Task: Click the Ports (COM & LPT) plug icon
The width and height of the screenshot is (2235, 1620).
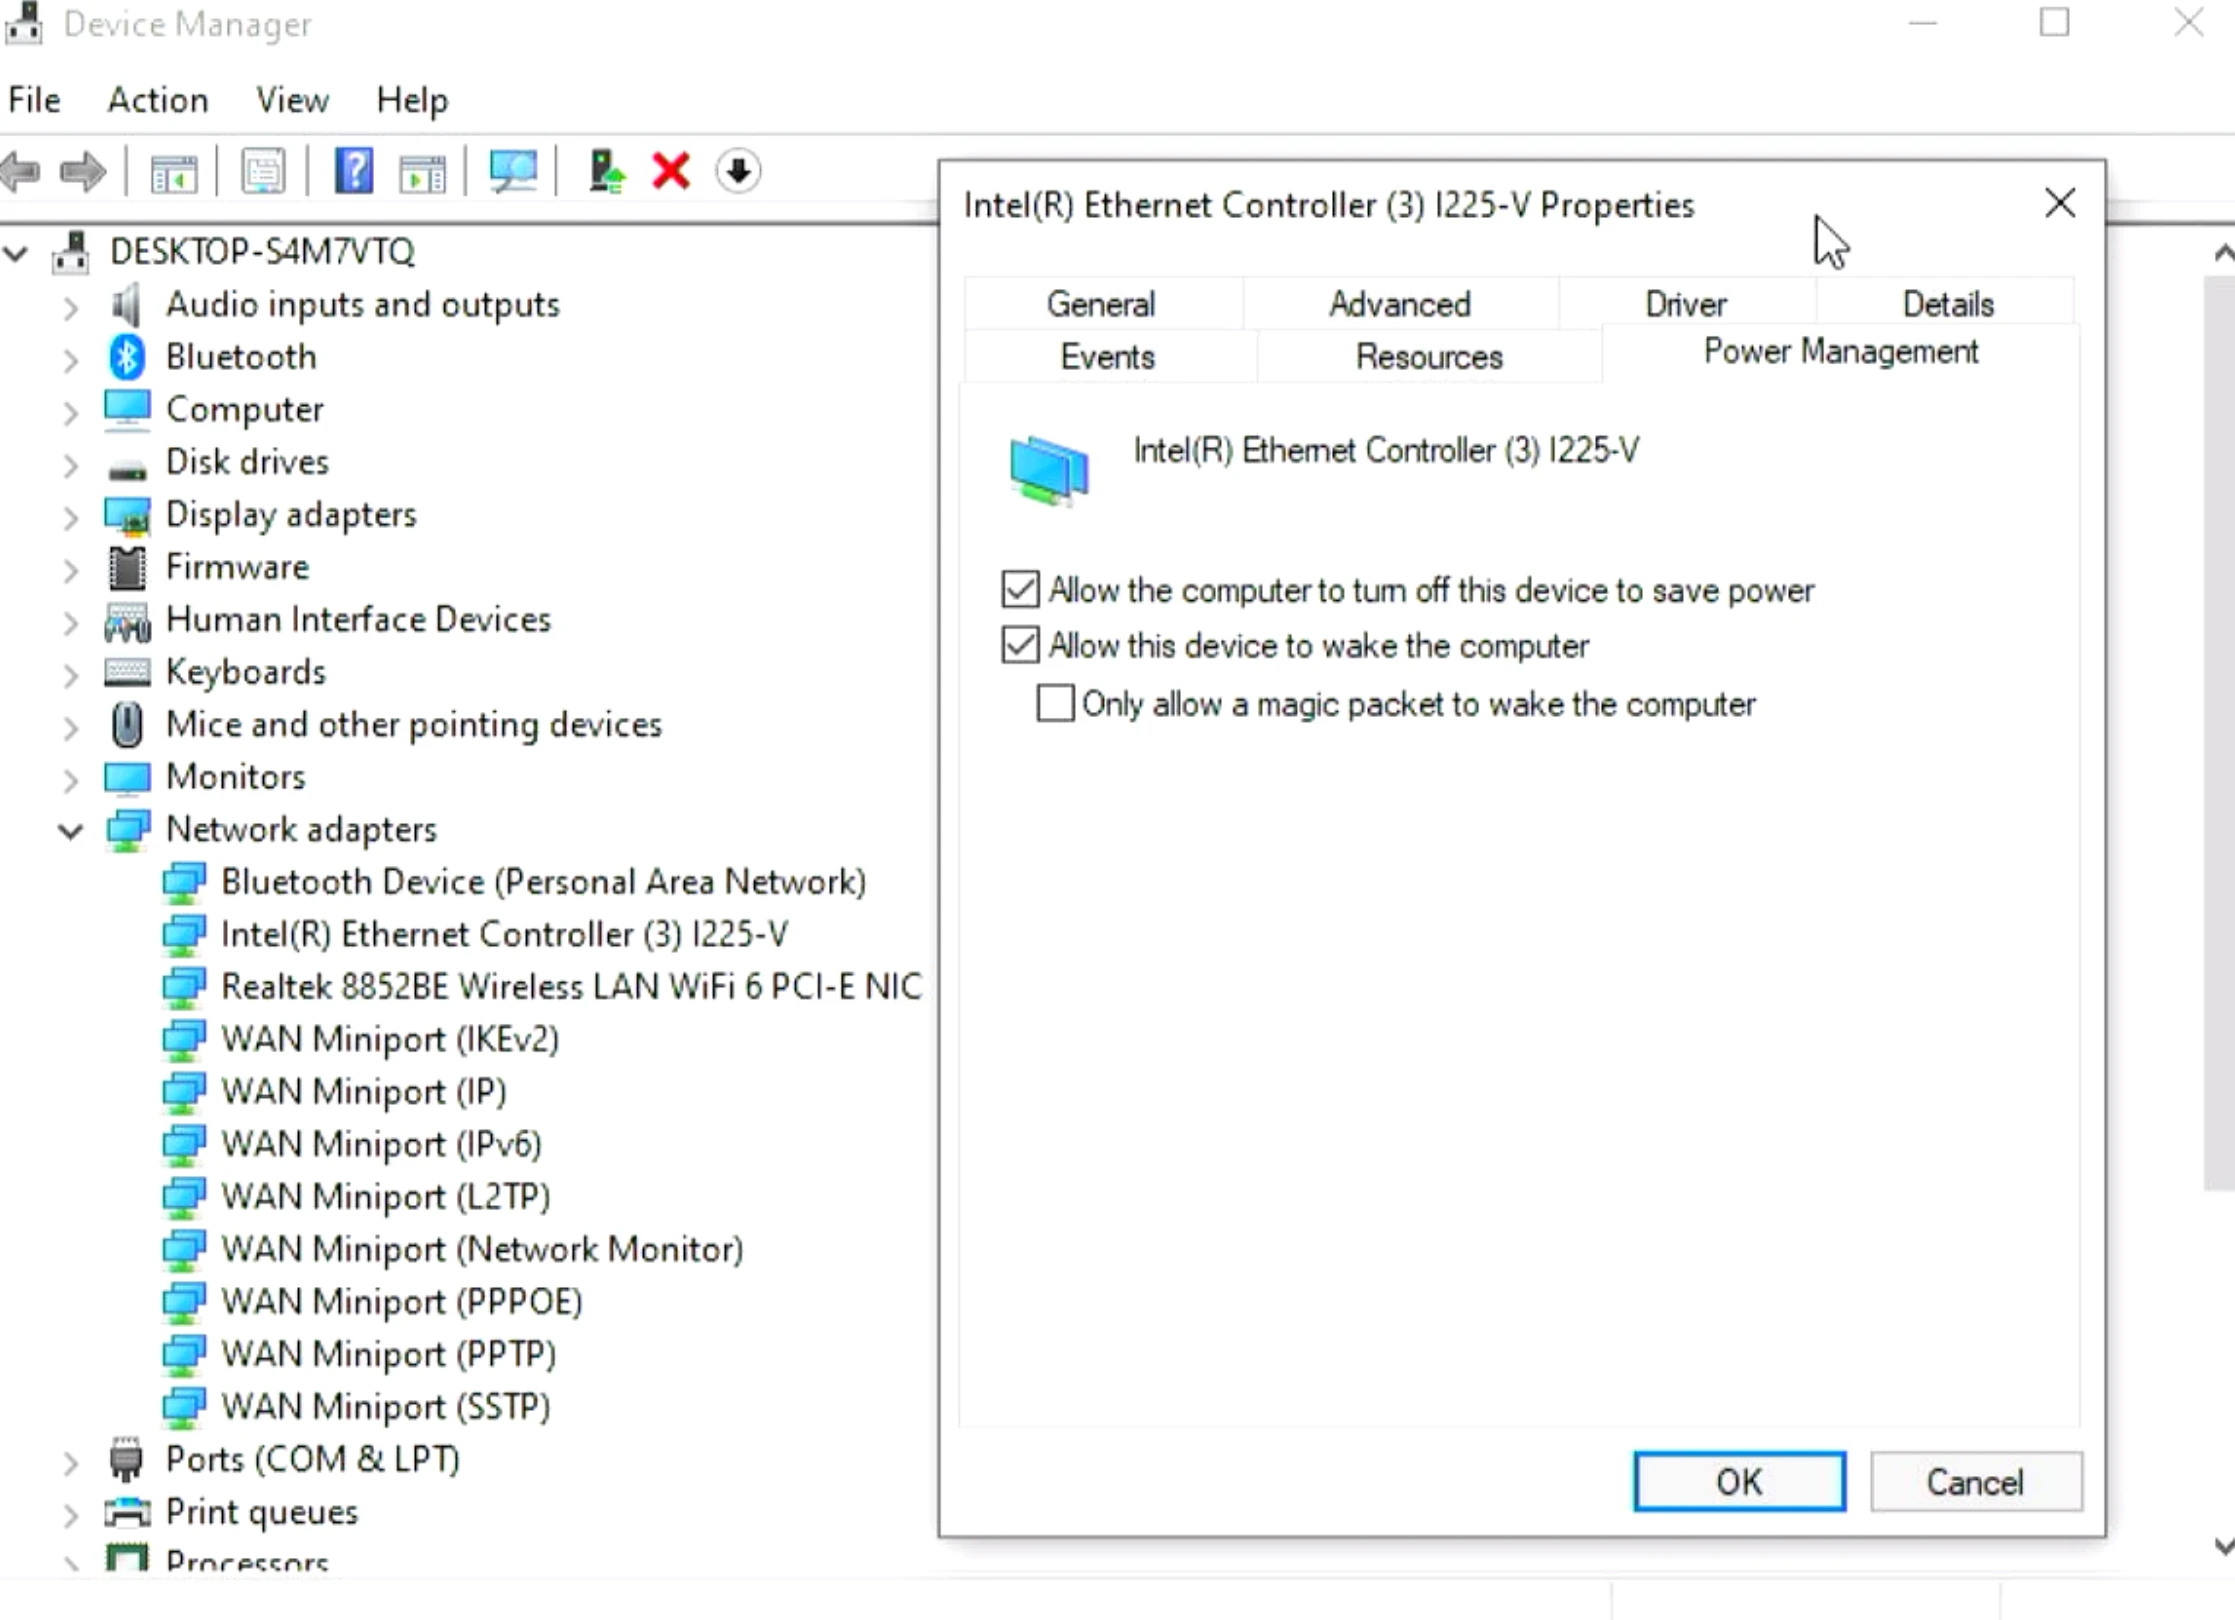Action: pos(126,1459)
